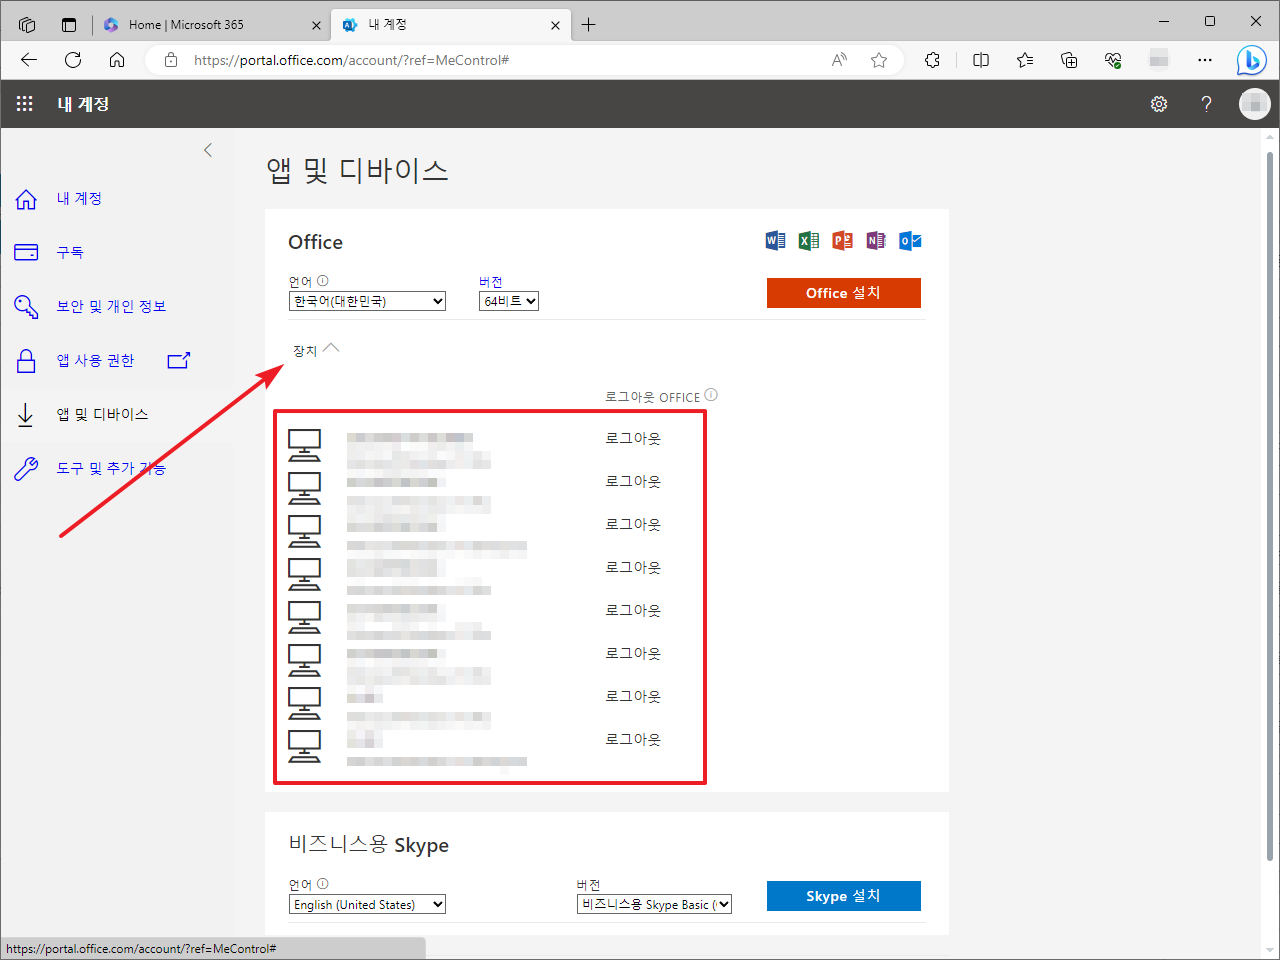The height and width of the screenshot is (960, 1280).
Task: Click the info icon next to Skype 언어
Action: pyautogui.click(x=323, y=884)
